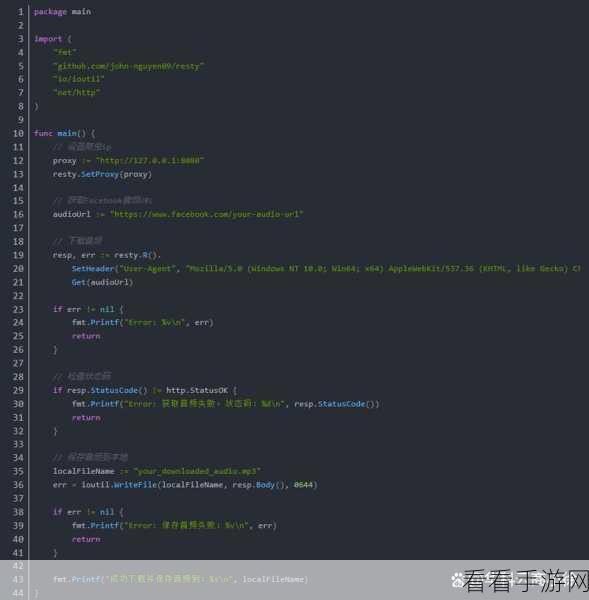Click "if err != nil" on line 38
Screen dimensions: 589x600
click(x=83, y=512)
